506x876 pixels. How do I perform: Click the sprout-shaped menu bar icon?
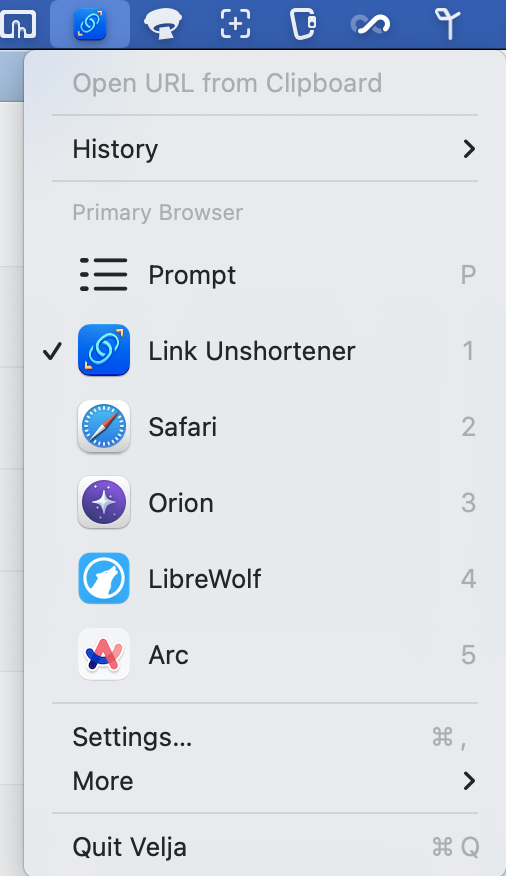click(447, 24)
